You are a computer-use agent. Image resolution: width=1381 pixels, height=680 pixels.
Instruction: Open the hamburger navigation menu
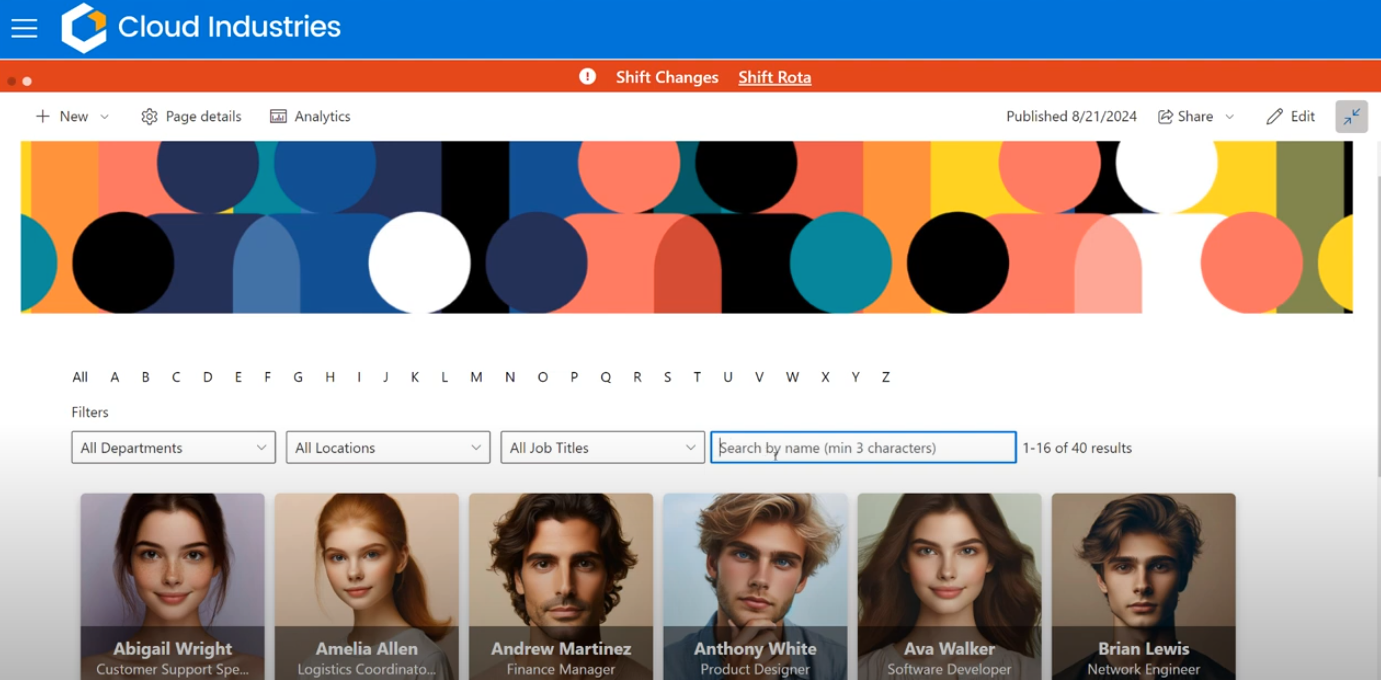click(24, 28)
